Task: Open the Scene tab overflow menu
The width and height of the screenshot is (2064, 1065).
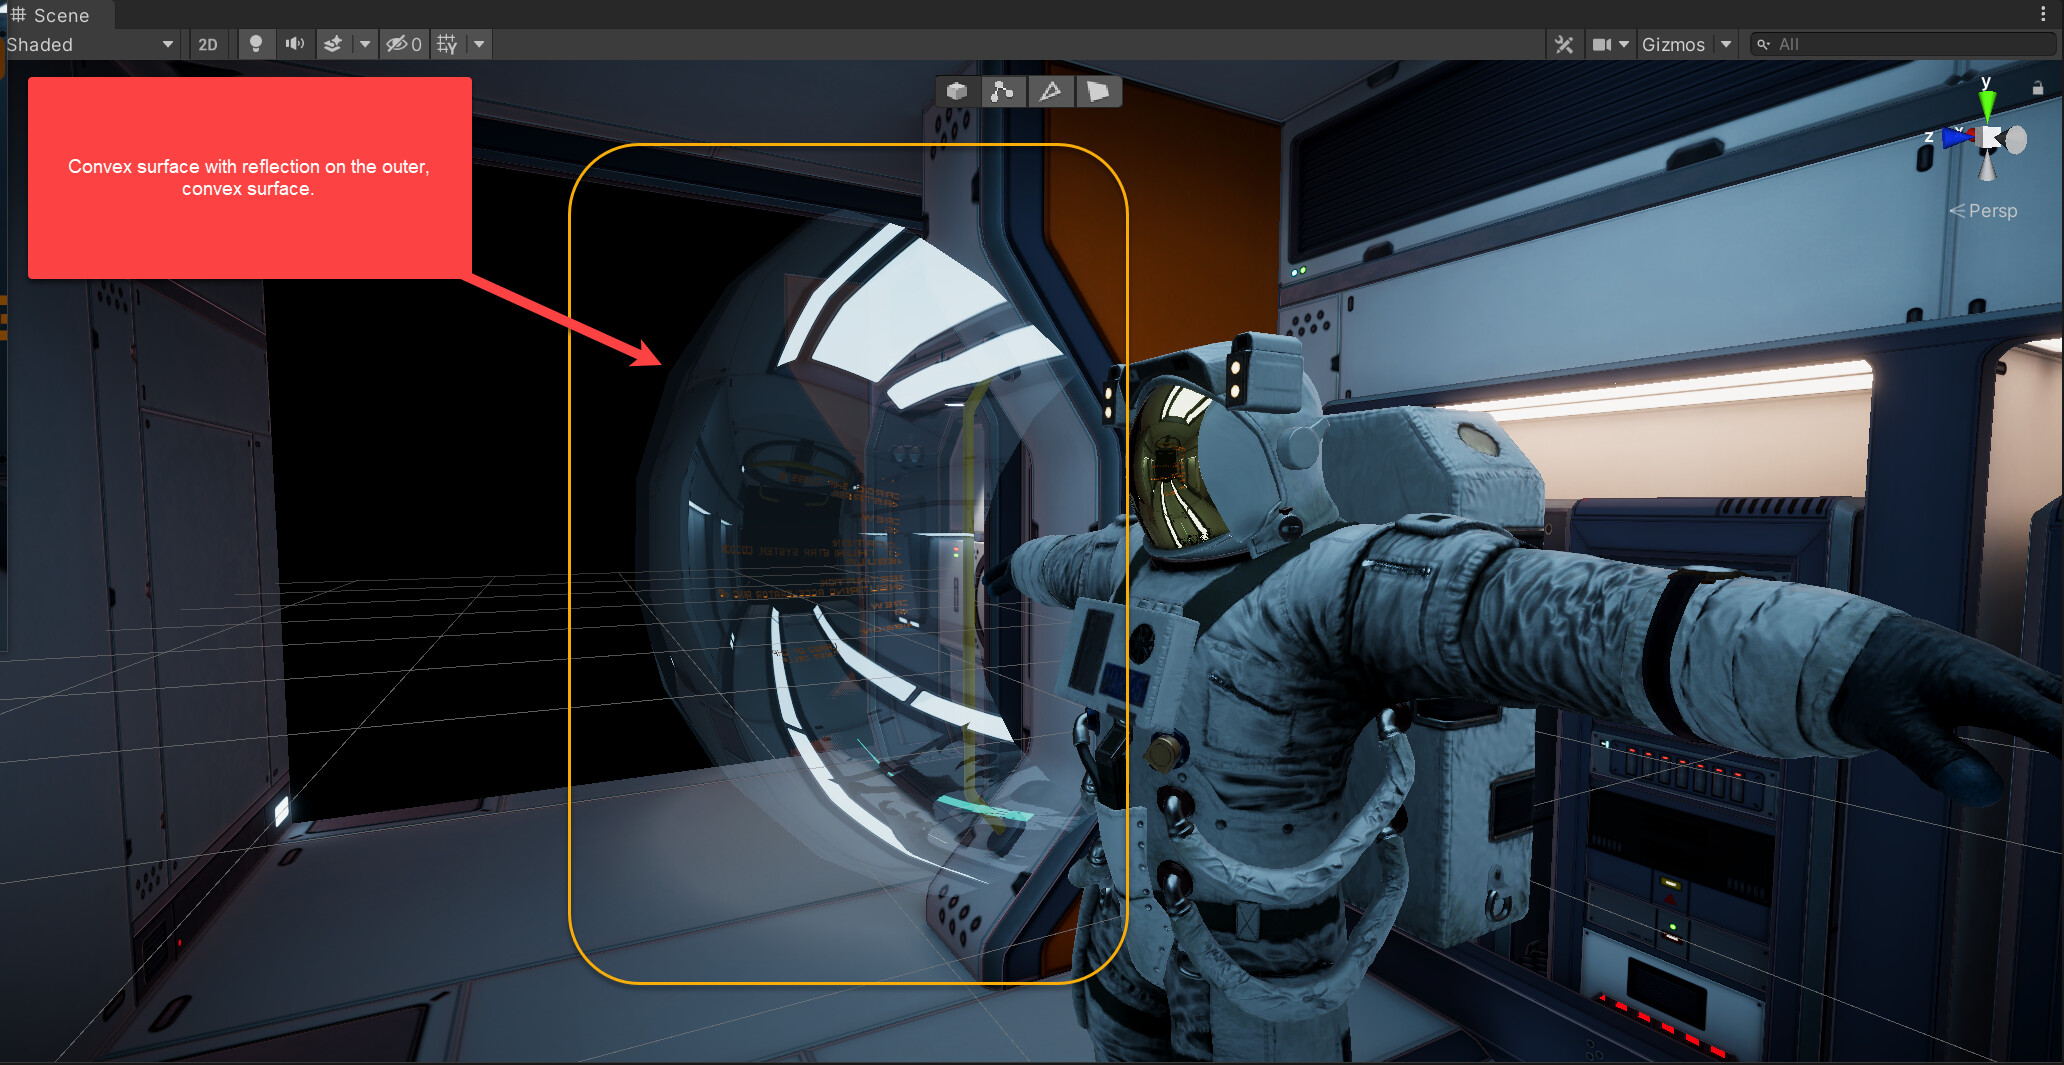Action: [x=2043, y=13]
